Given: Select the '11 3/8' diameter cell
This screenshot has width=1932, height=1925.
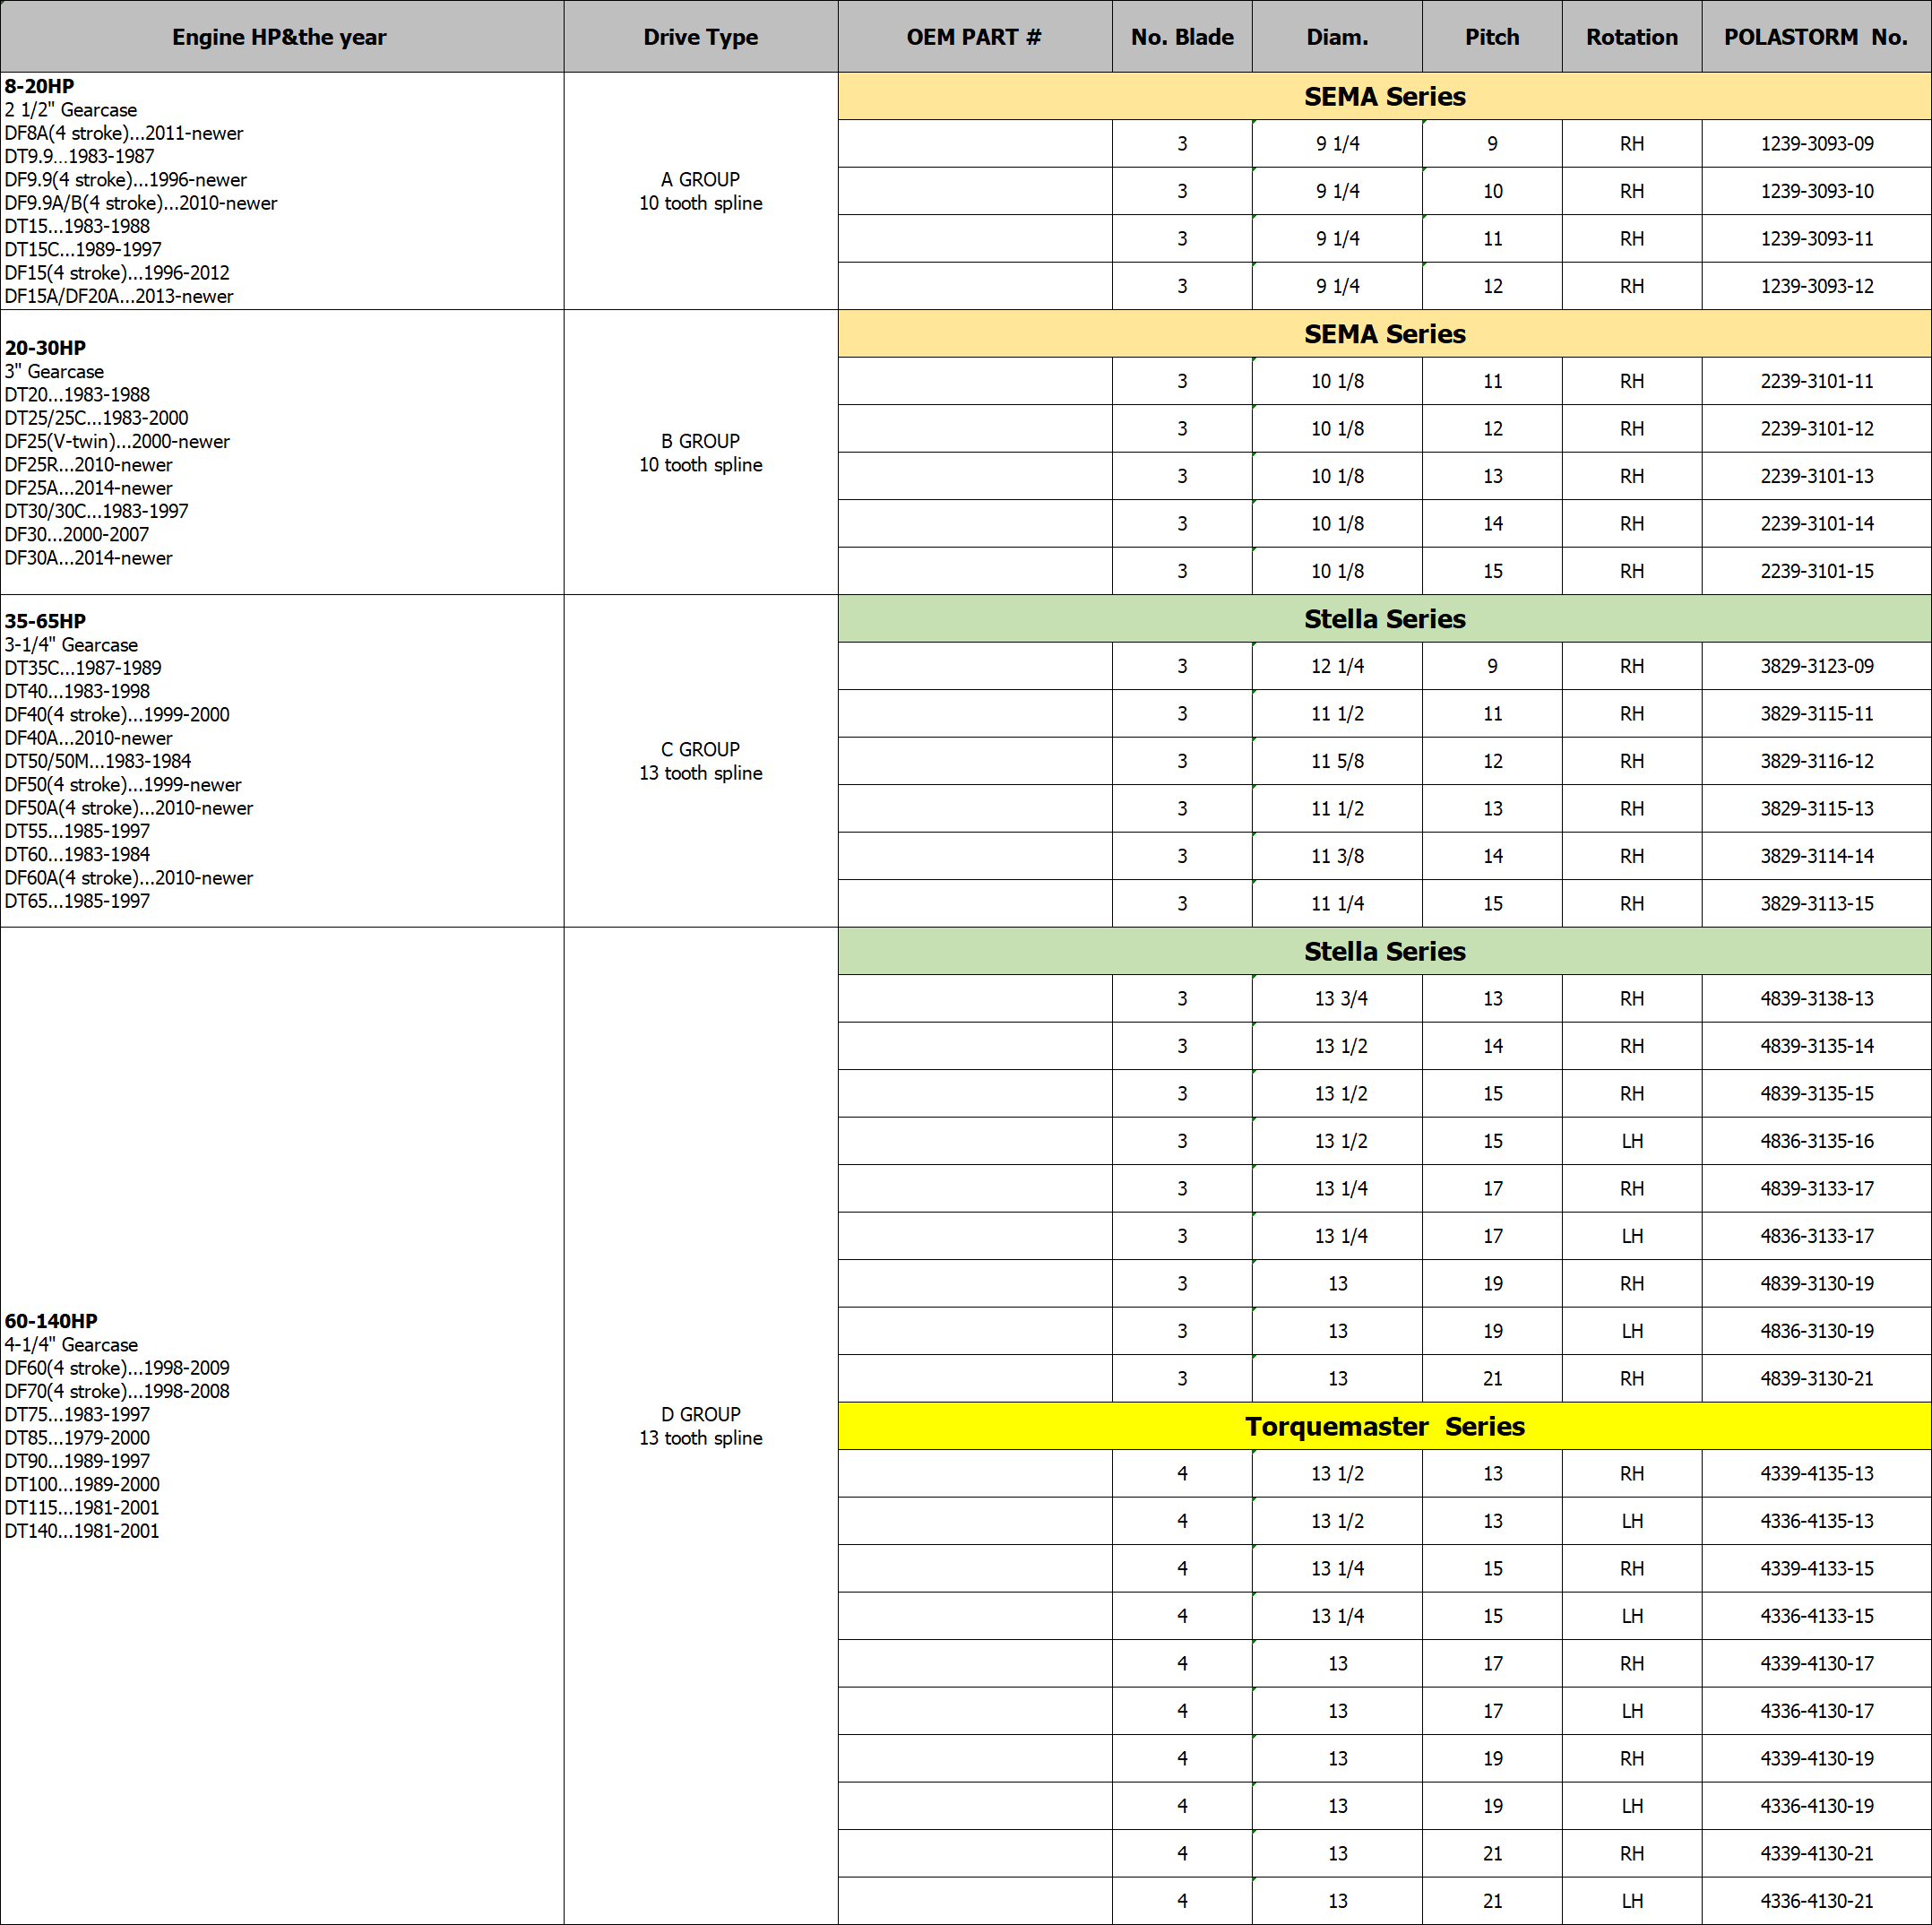Looking at the screenshot, I should (1337, 856).
